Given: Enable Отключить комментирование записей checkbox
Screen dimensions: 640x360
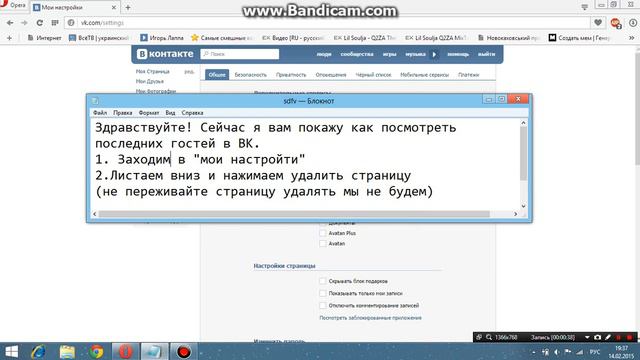Looking at the screenshot, I should tap(323, 305).
